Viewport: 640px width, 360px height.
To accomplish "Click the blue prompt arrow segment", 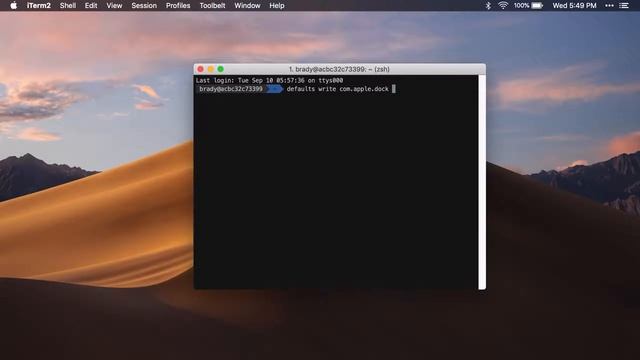I will coord(275,89).
